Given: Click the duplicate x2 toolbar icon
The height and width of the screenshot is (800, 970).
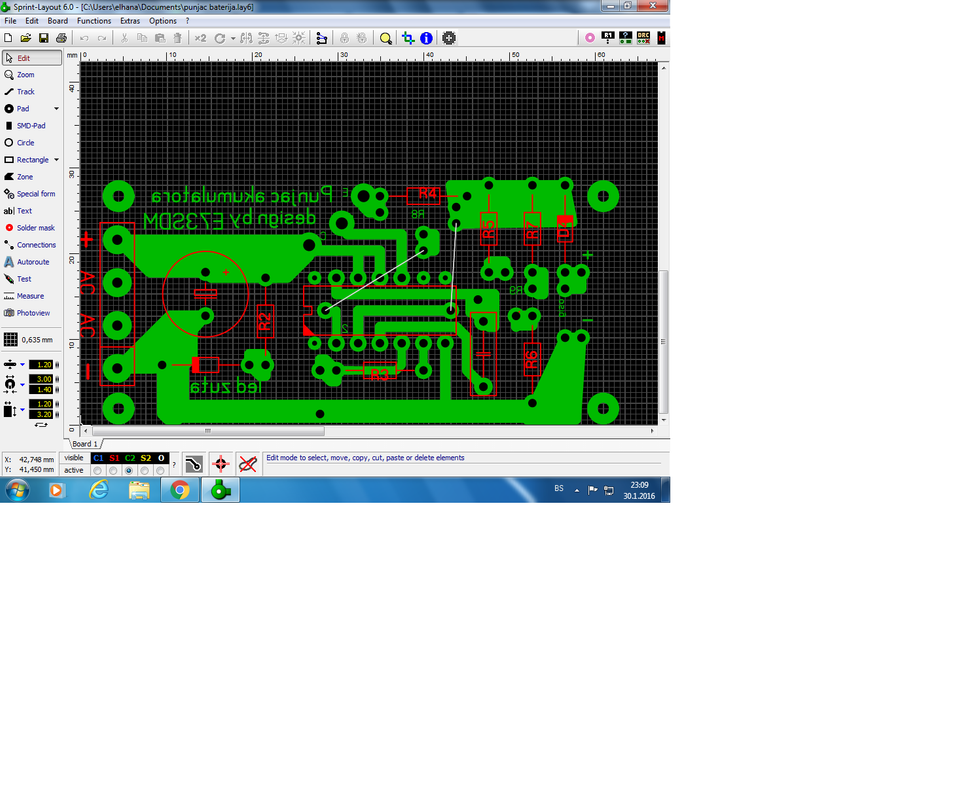Looking at the screenshot, I should 200,38.
